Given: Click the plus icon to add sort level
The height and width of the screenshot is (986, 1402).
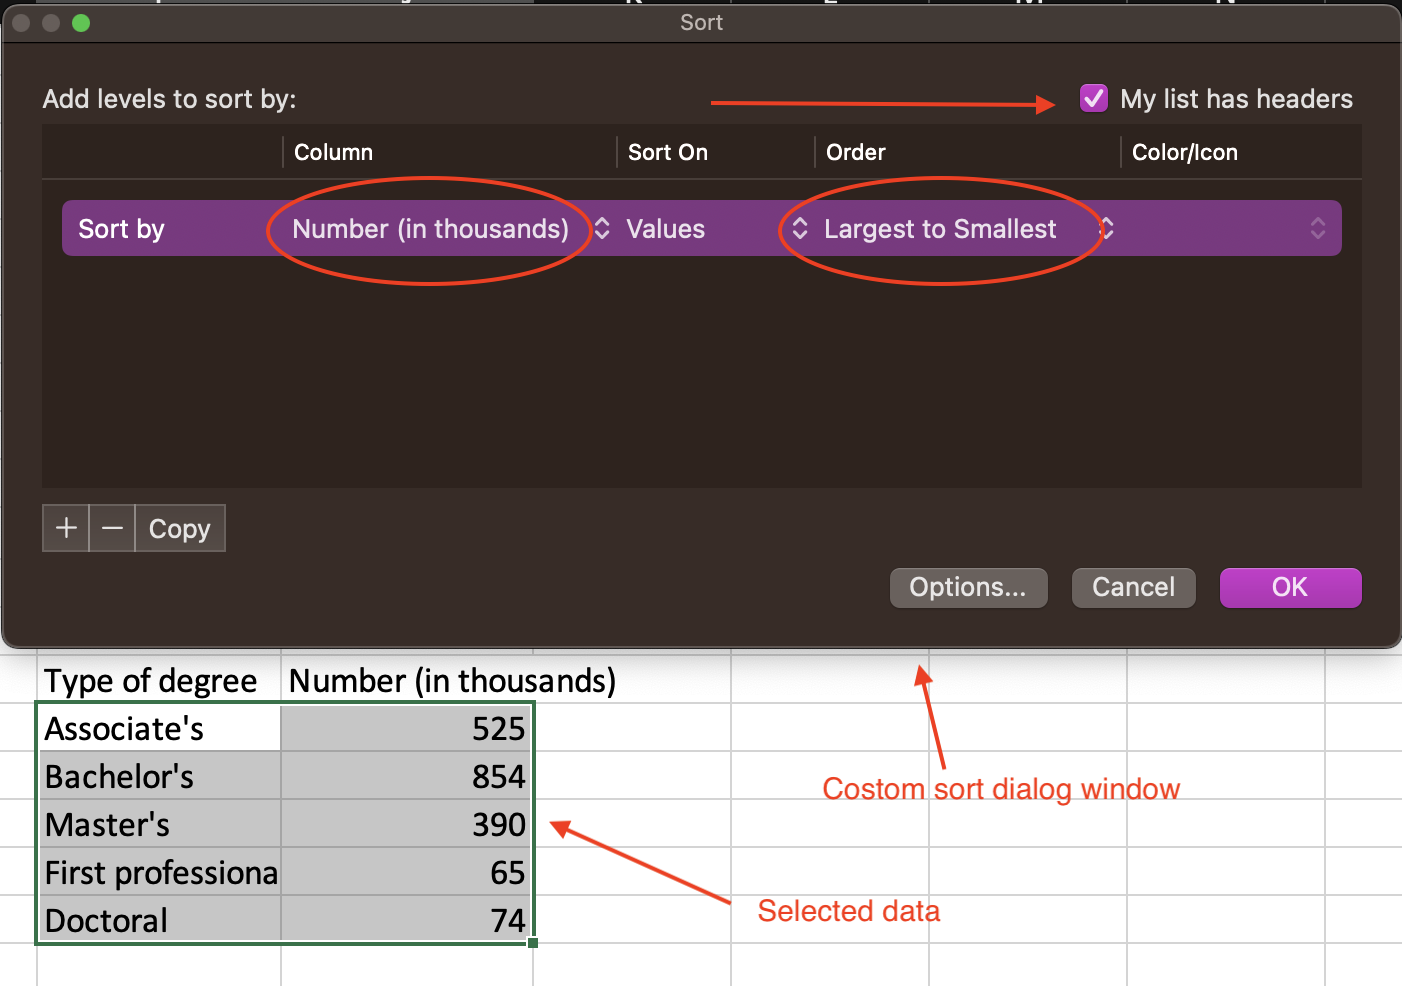Looking at the screenshot, I should click(x=66, y=528).
